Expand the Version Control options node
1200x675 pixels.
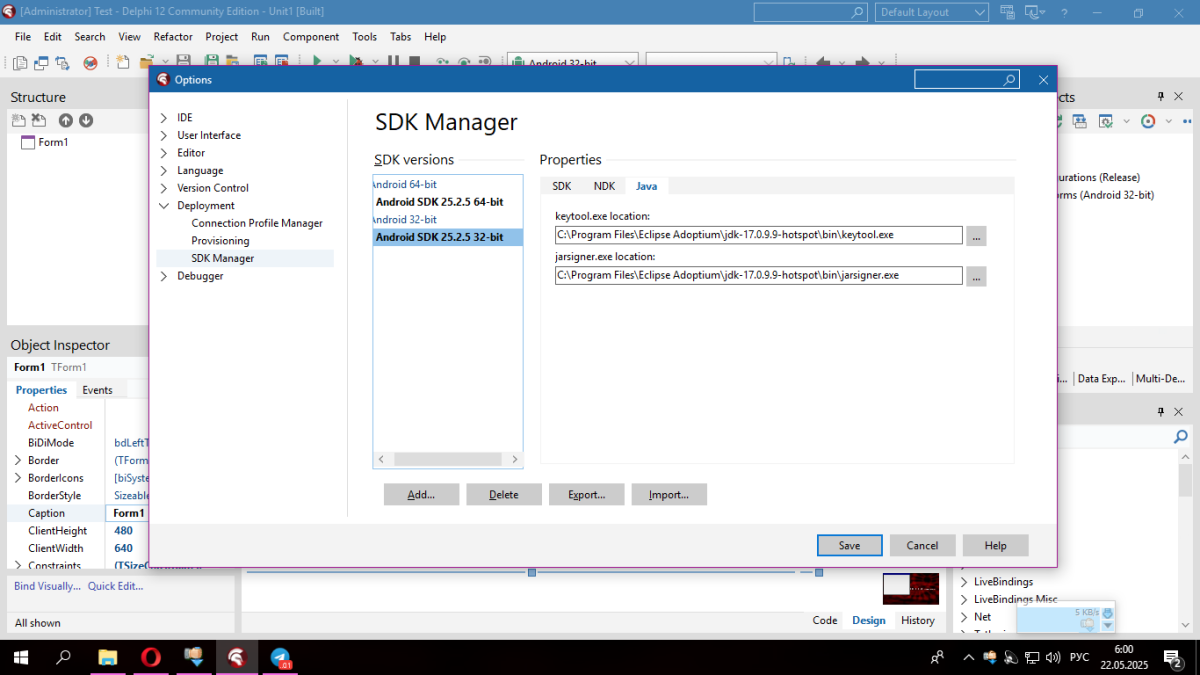point(164,188)
